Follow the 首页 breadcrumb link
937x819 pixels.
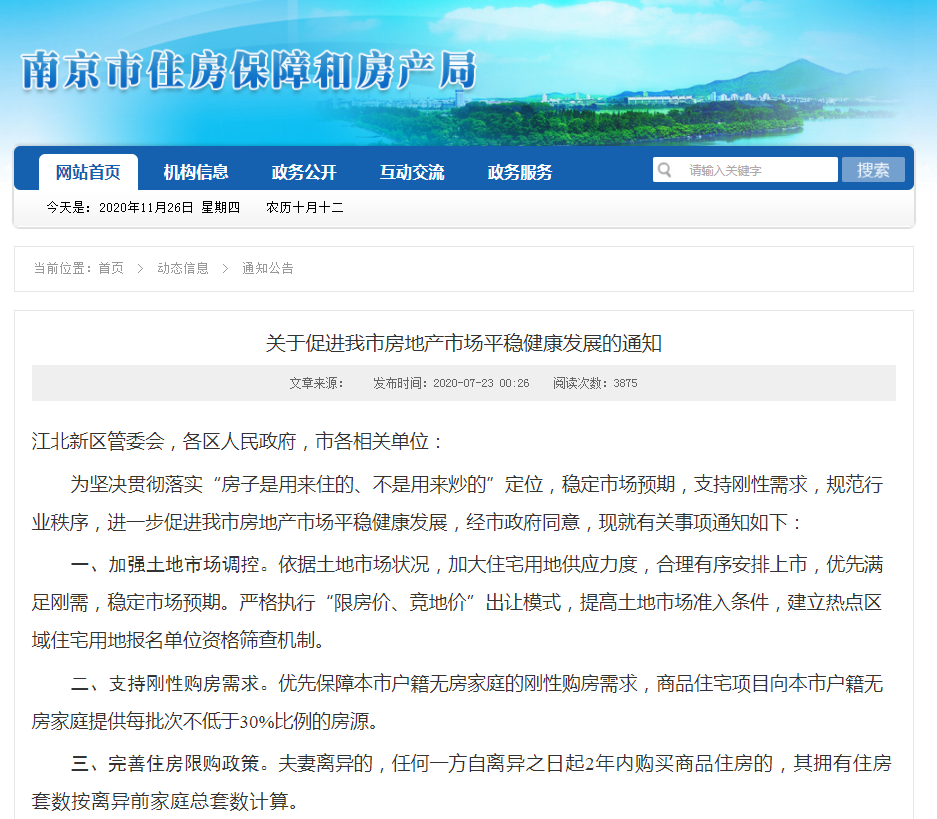(x=111, y=268)
